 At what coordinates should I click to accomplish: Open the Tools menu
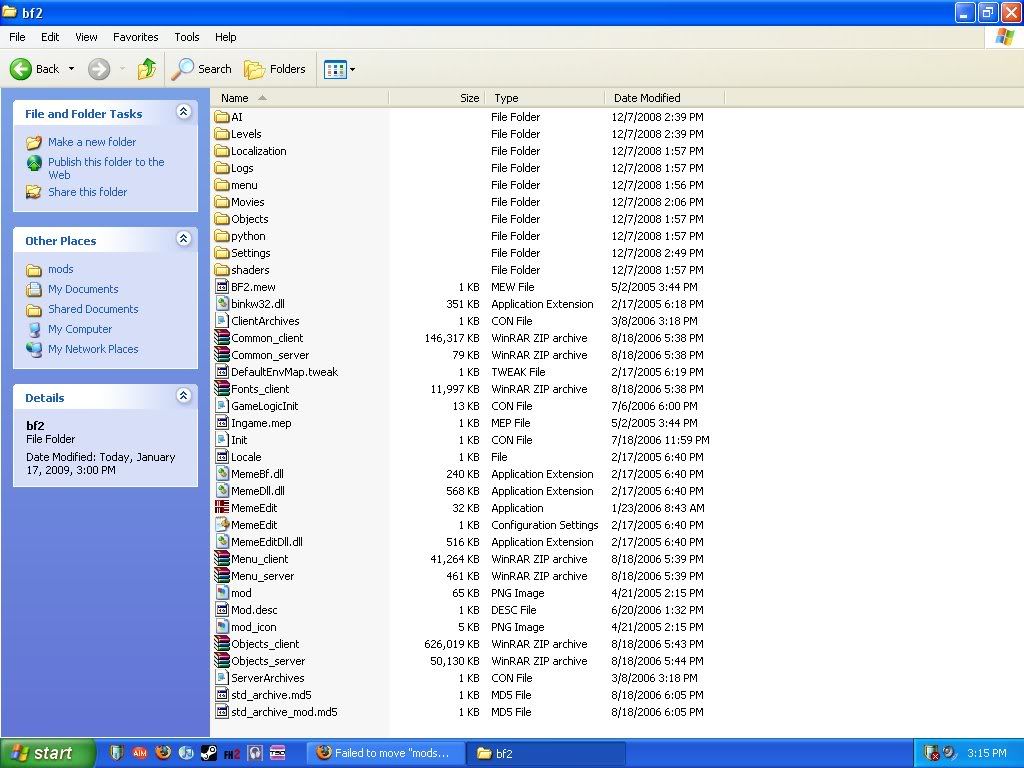(187, 37)
